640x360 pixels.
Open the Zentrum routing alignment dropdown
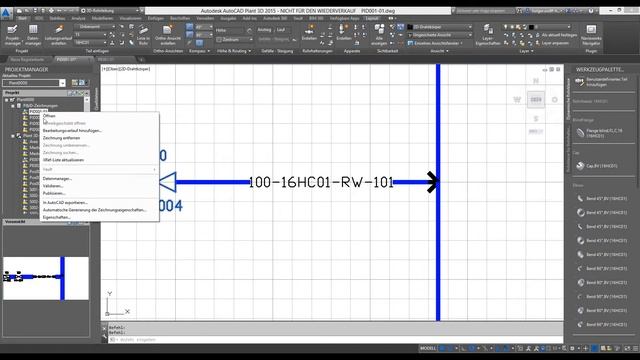pos(234,40)
